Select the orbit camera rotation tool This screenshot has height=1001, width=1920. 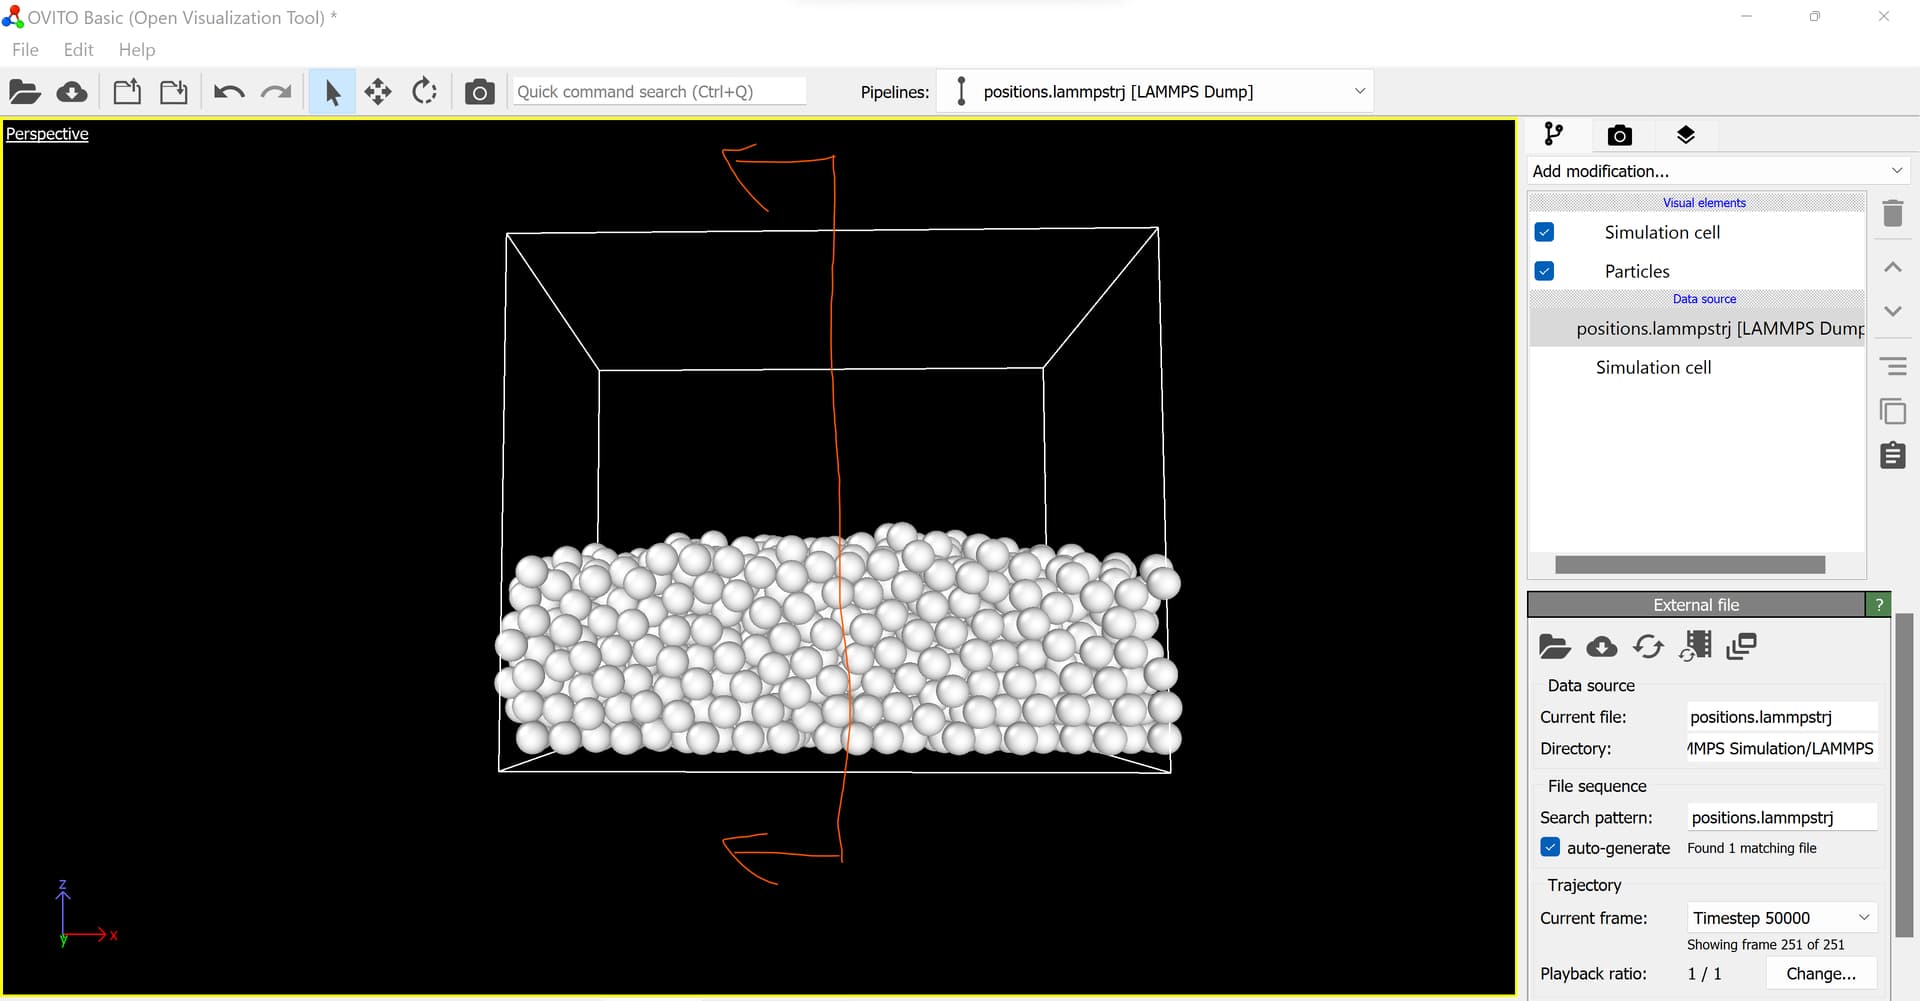click(425, 92)
